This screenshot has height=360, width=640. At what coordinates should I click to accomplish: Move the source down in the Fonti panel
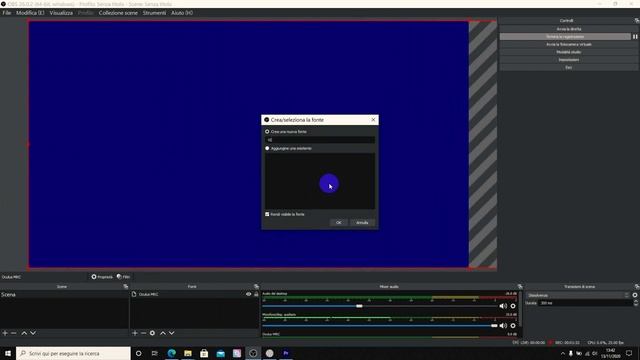click(x=172, y=333)
